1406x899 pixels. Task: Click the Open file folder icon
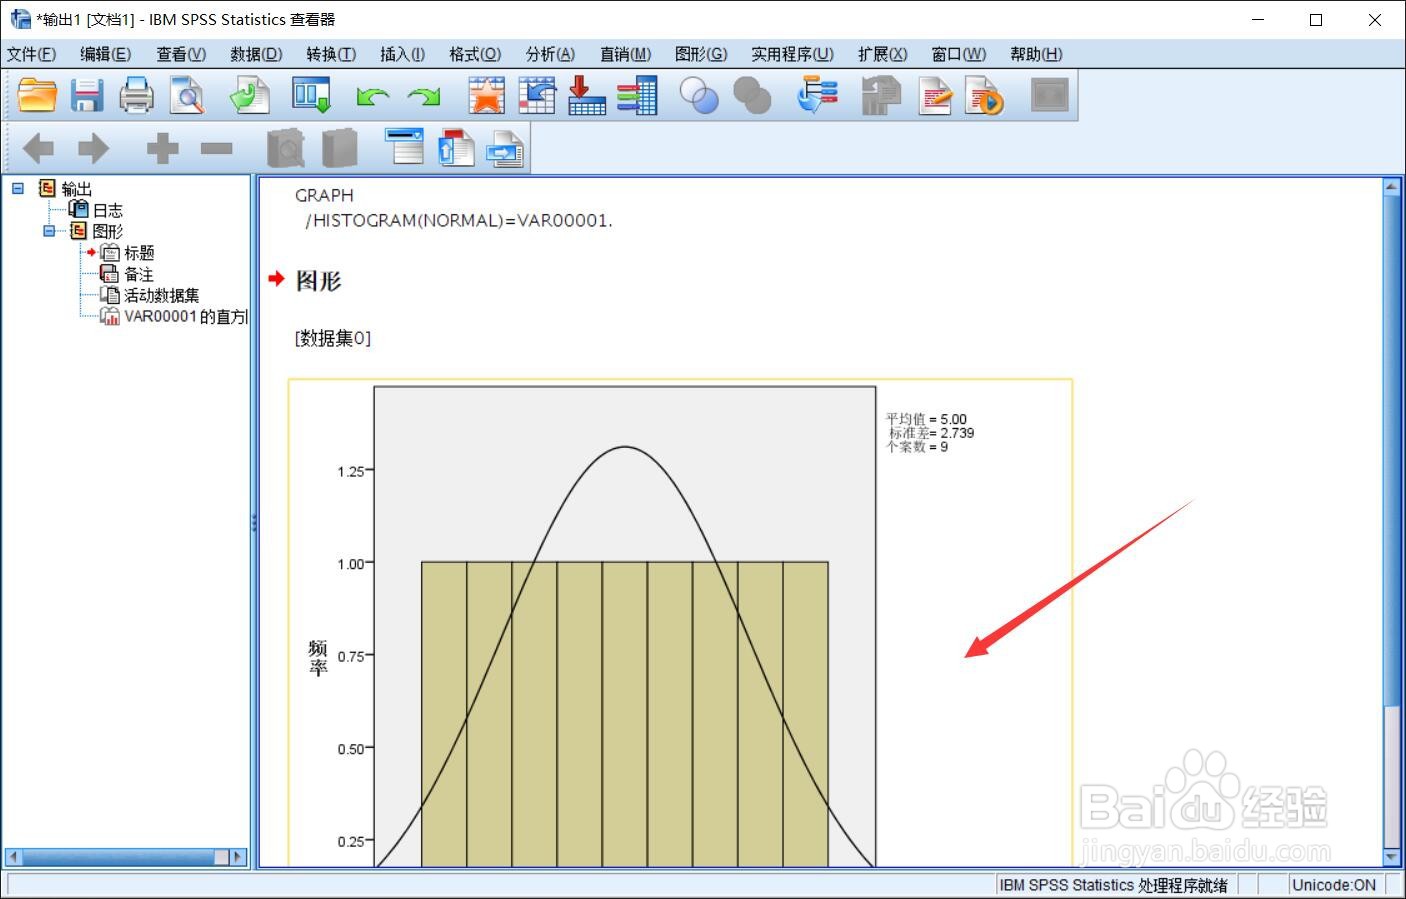(x=37, y=96)
